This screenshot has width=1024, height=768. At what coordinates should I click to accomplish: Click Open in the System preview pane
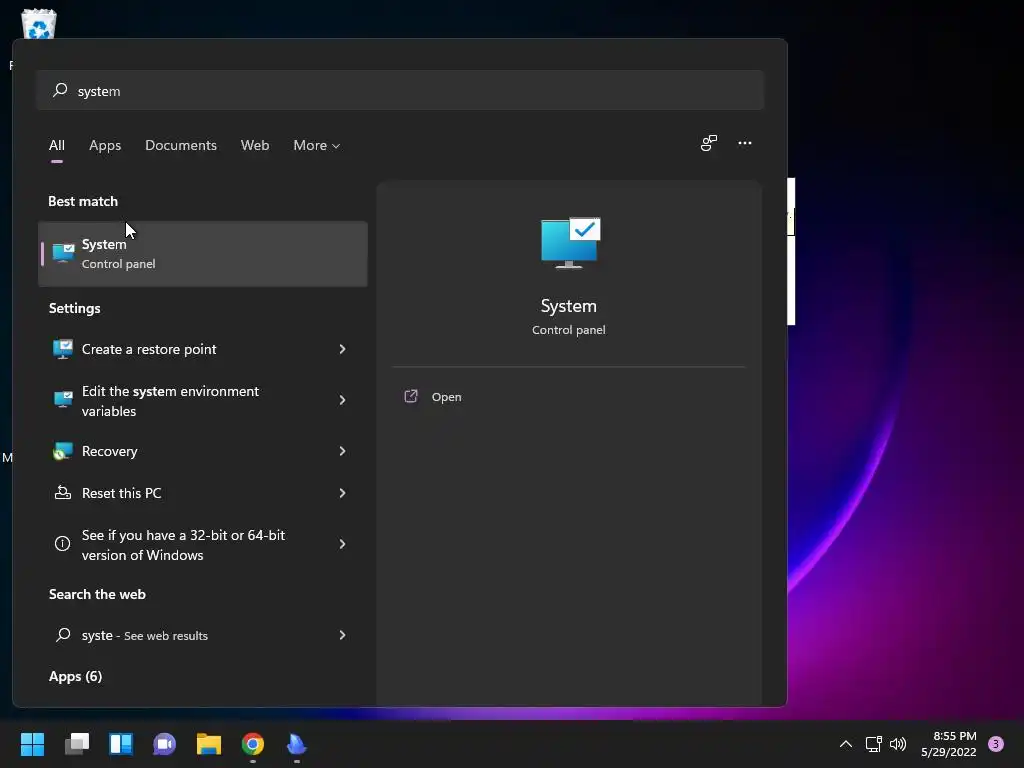447,397
